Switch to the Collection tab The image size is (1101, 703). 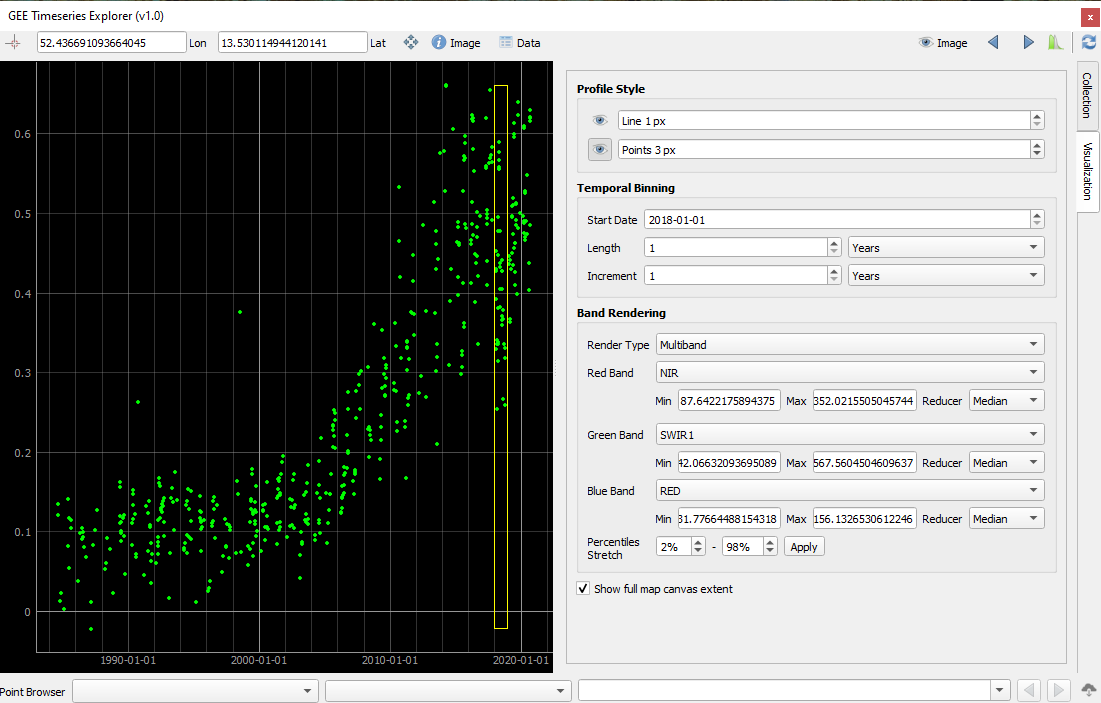[1087, 95]
